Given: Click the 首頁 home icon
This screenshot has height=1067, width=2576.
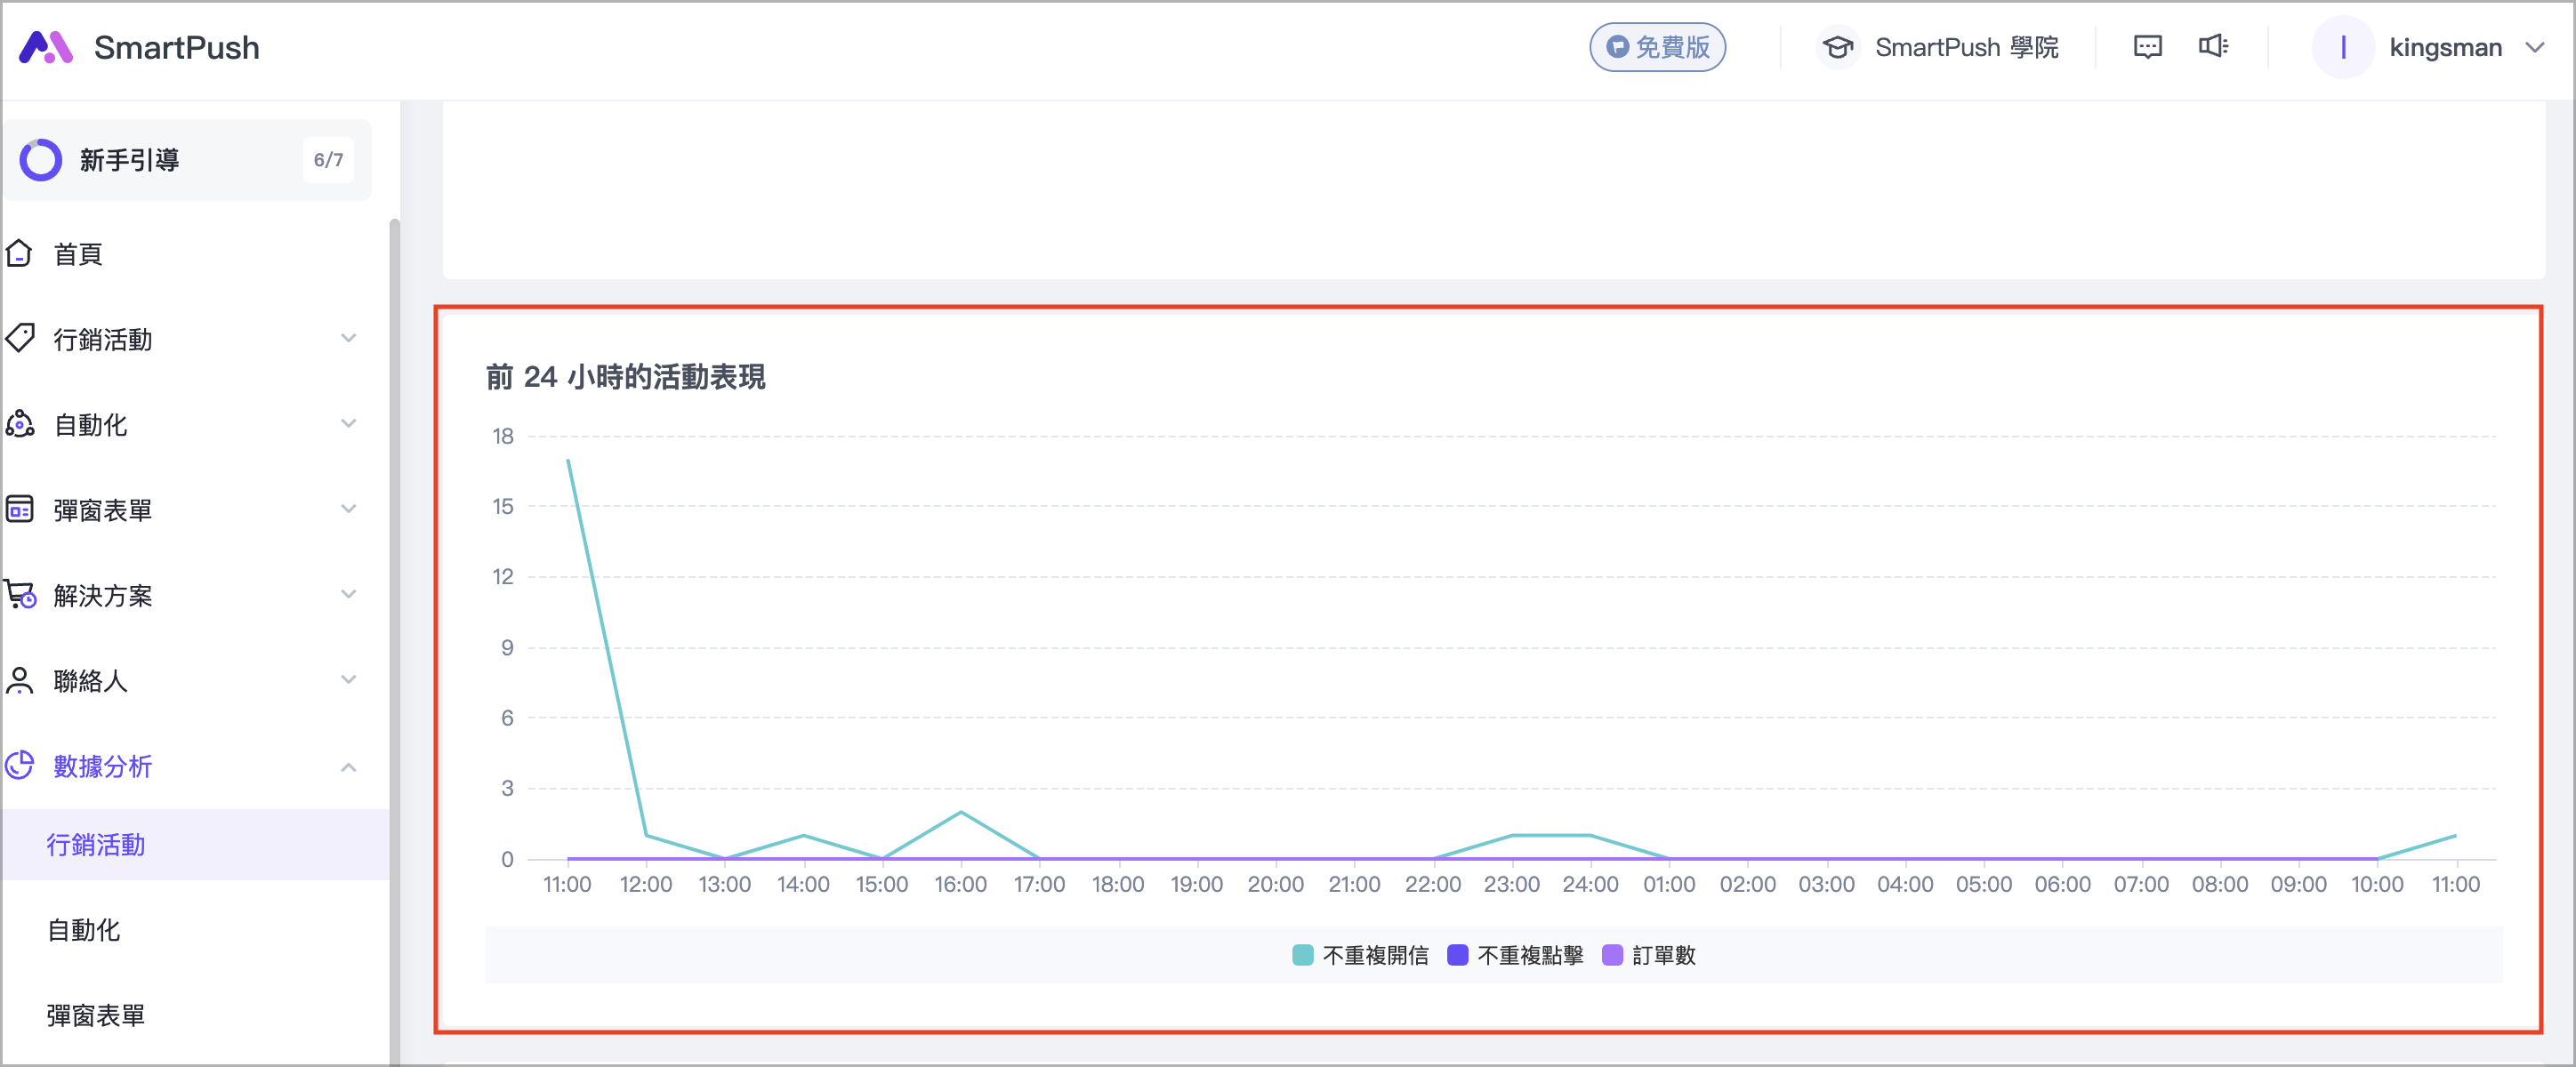Looking at the screenshot, I should (x=20, y=254).
